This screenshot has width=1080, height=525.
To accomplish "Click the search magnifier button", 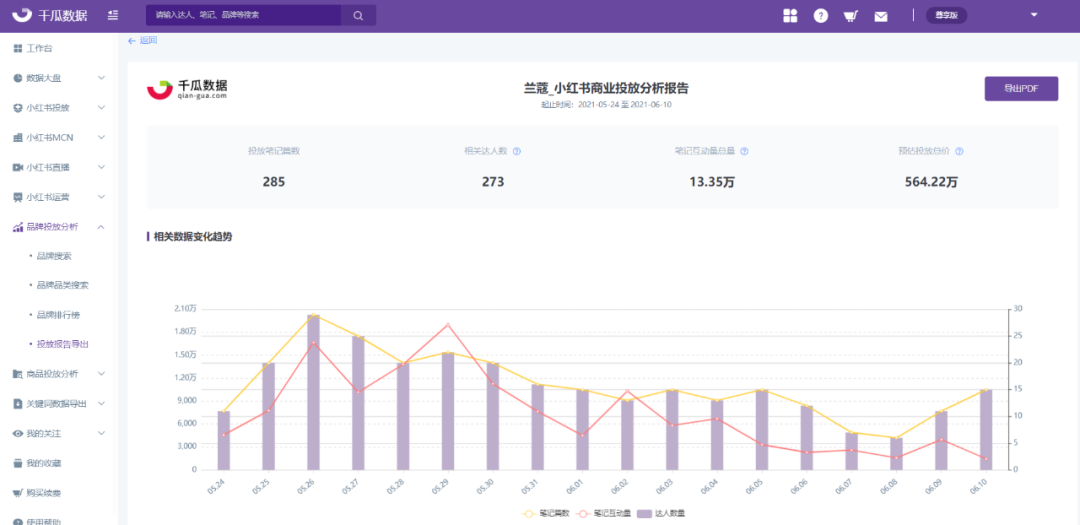I will (358, 15).
